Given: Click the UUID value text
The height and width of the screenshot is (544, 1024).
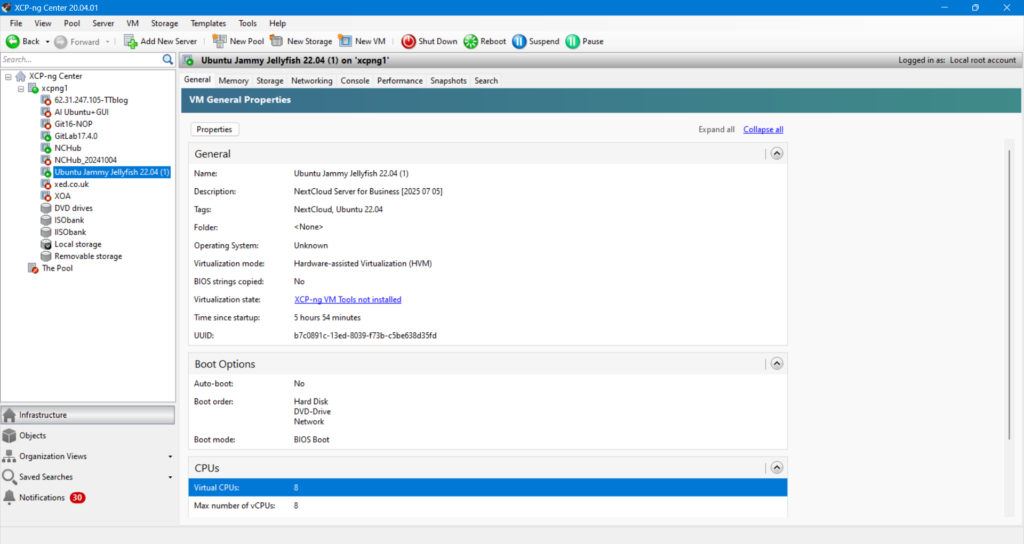Looking at the screenshot, I should 365,336.
